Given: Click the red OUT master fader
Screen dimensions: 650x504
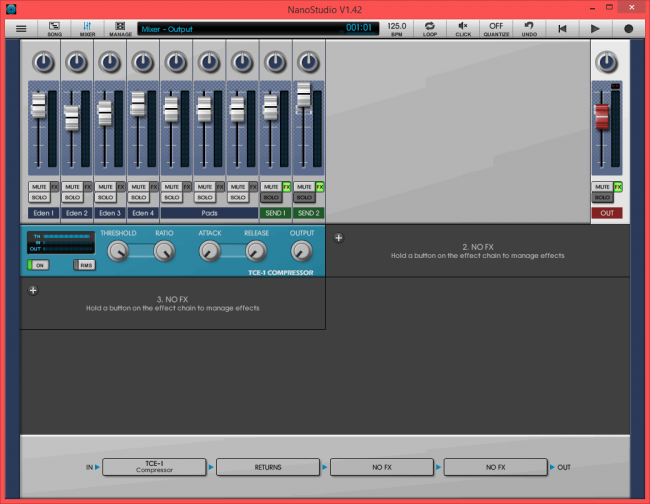Looking at the screenshot, I should 602,117.
